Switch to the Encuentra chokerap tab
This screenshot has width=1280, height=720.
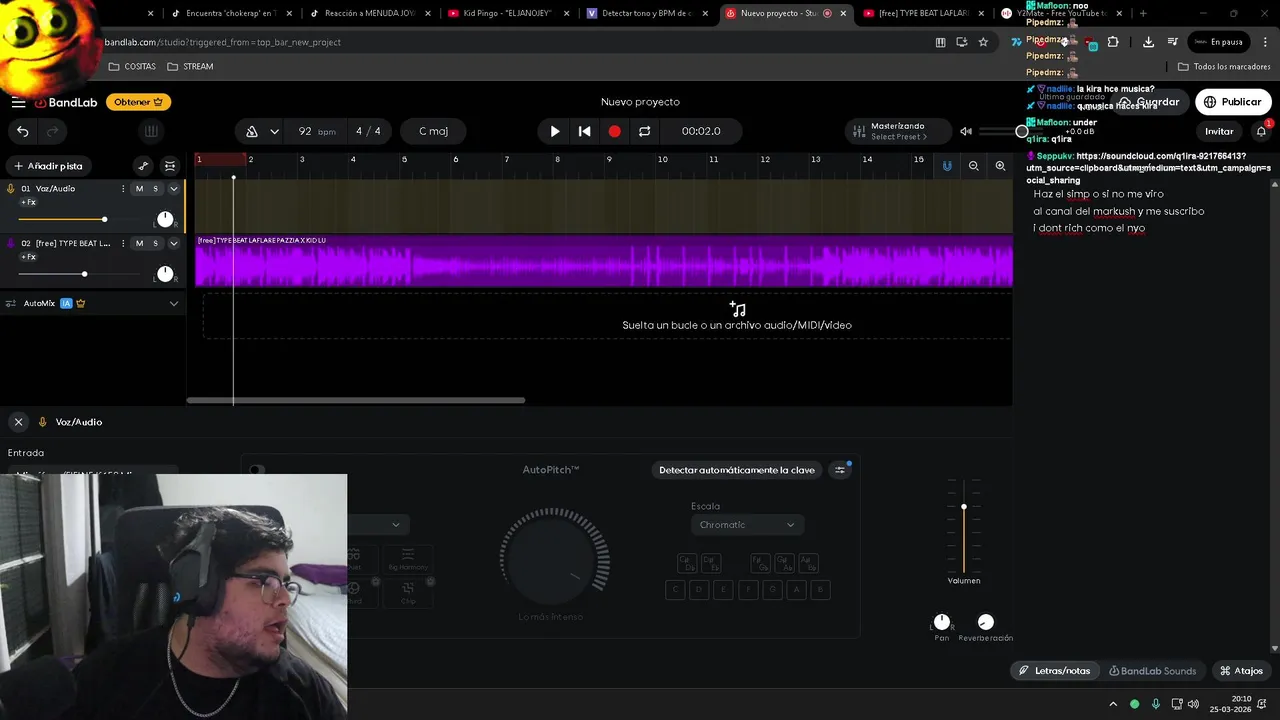click(230, 13)
